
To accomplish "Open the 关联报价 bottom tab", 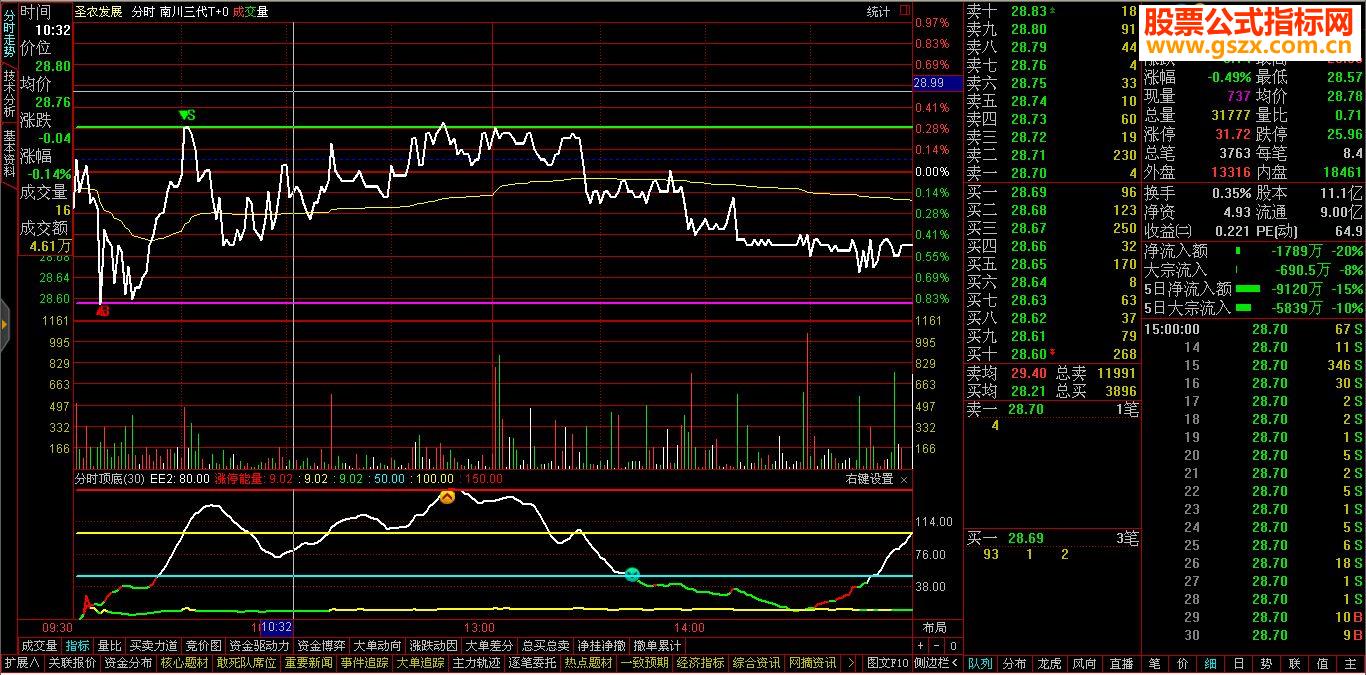I will click(x=72, y=663).
